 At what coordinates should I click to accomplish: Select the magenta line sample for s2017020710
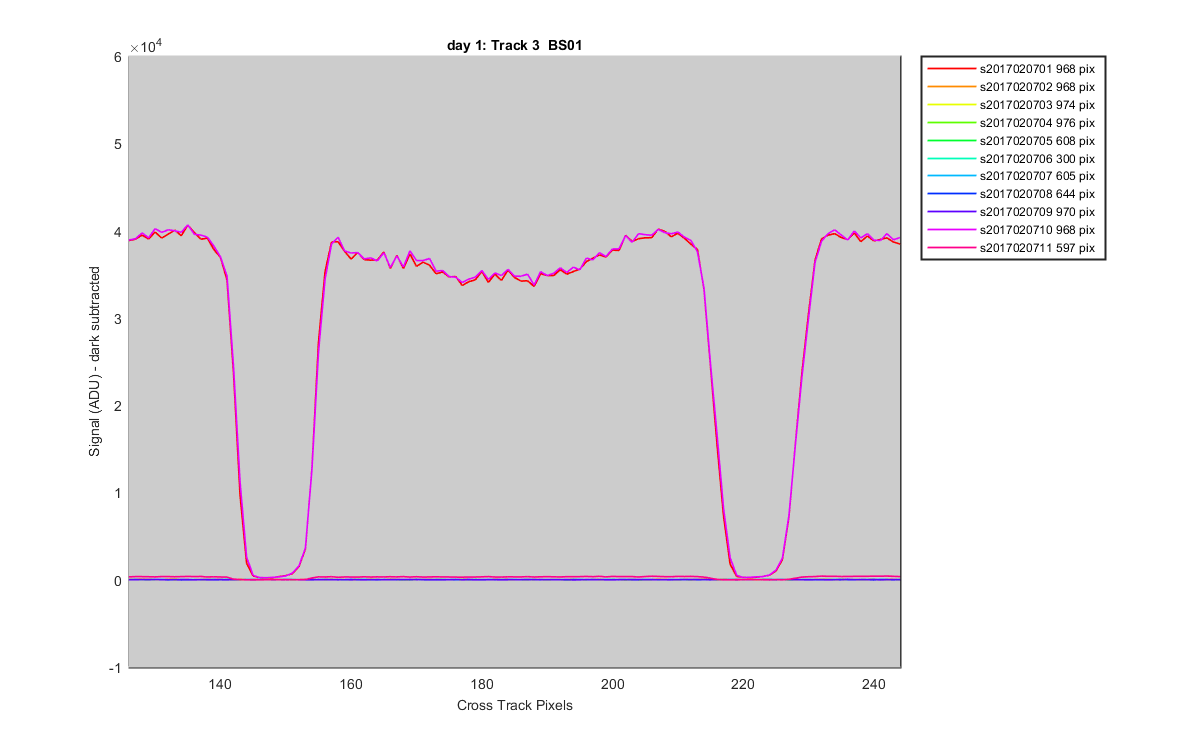coord(951,229)
